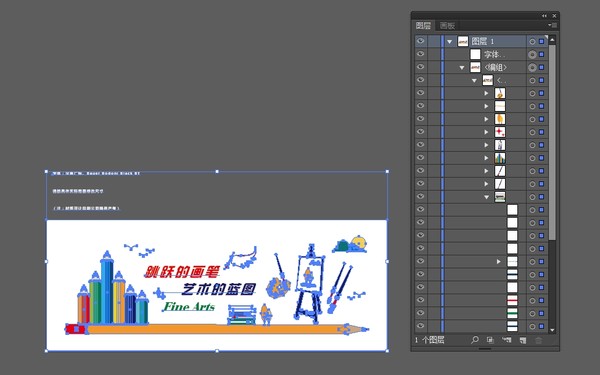600x375 pixels.
Task: Click the layers panel scrollbar down arrow
Action: pyautogui.click(x=552, y=329)
